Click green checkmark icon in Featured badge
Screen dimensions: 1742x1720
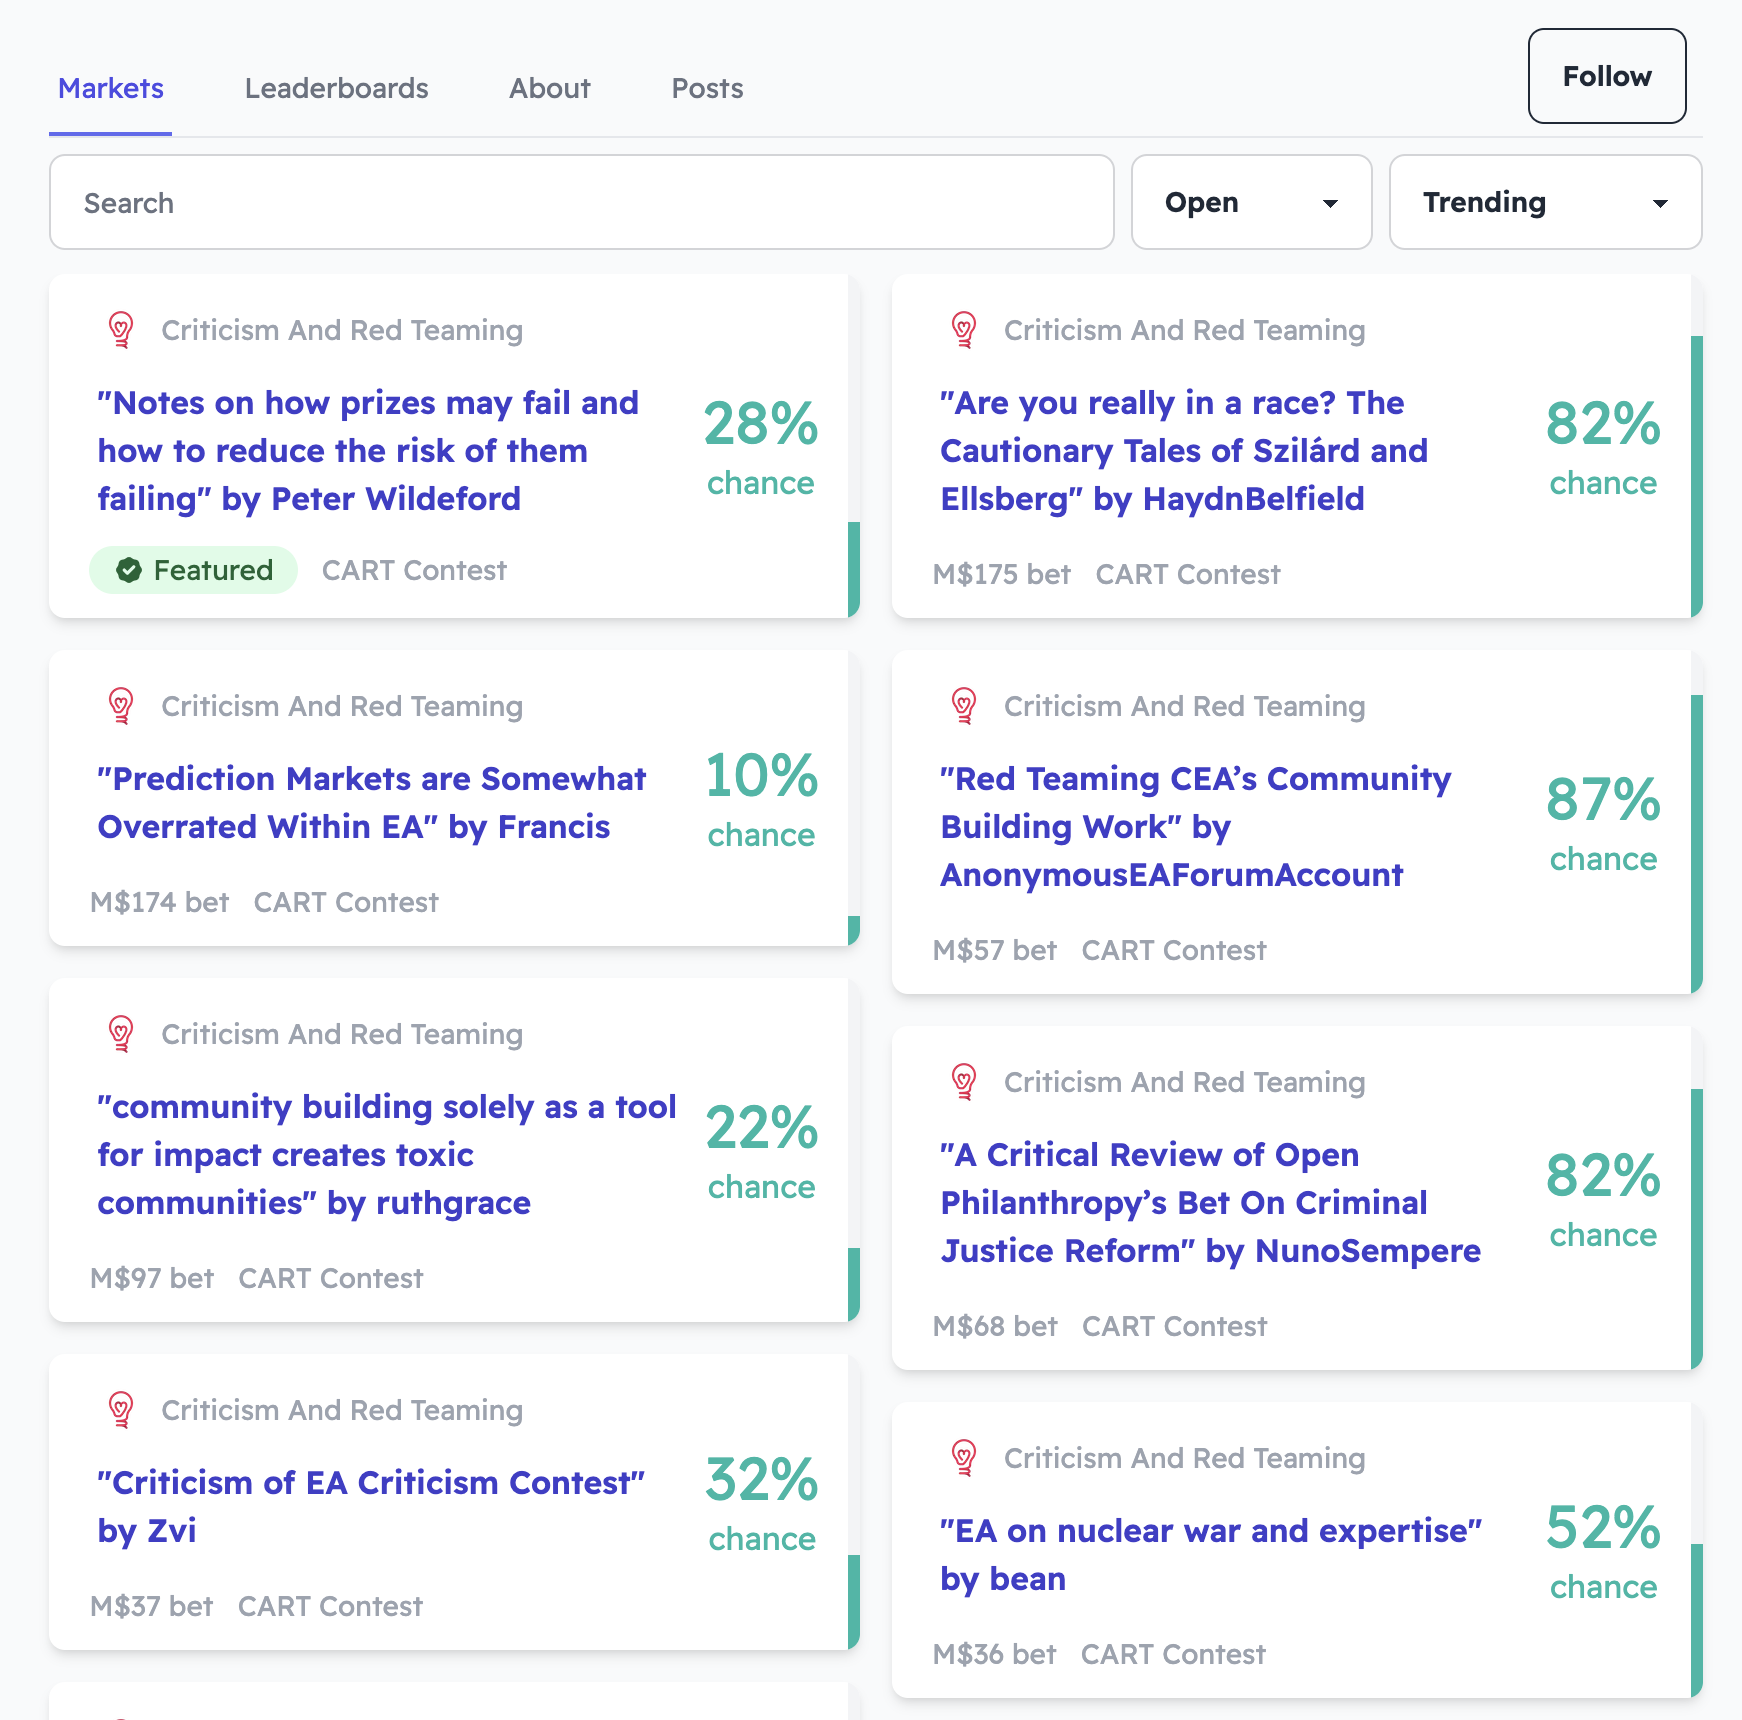click(129, 570)
